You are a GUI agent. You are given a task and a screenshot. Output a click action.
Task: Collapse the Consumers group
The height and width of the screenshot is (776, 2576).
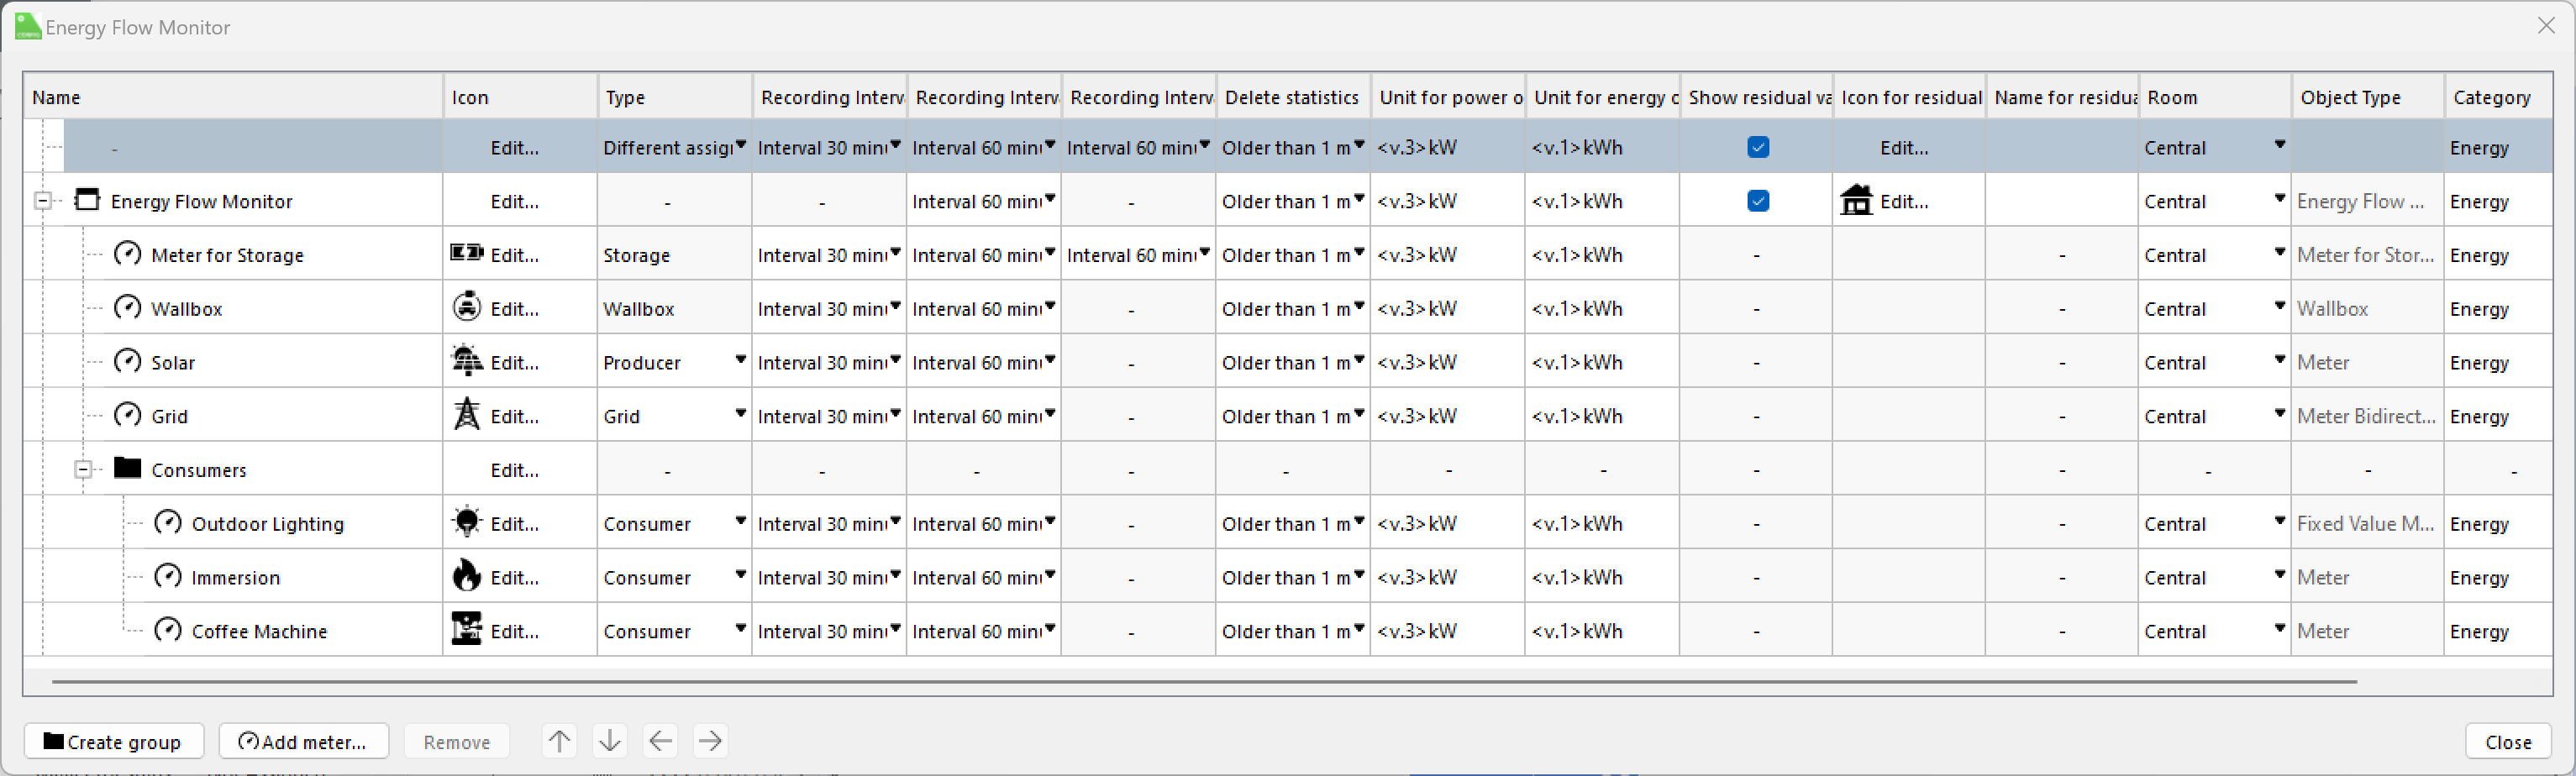84,470
